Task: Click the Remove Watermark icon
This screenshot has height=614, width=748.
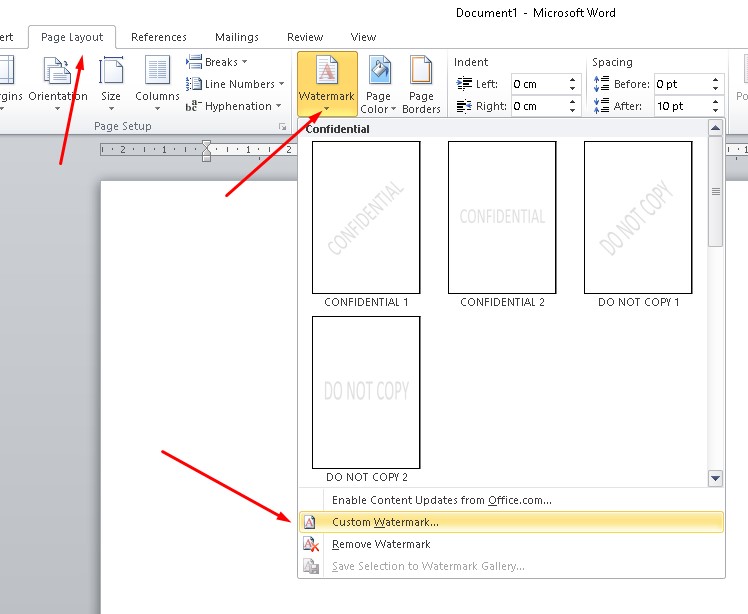Action: click(x=311, y=544)
